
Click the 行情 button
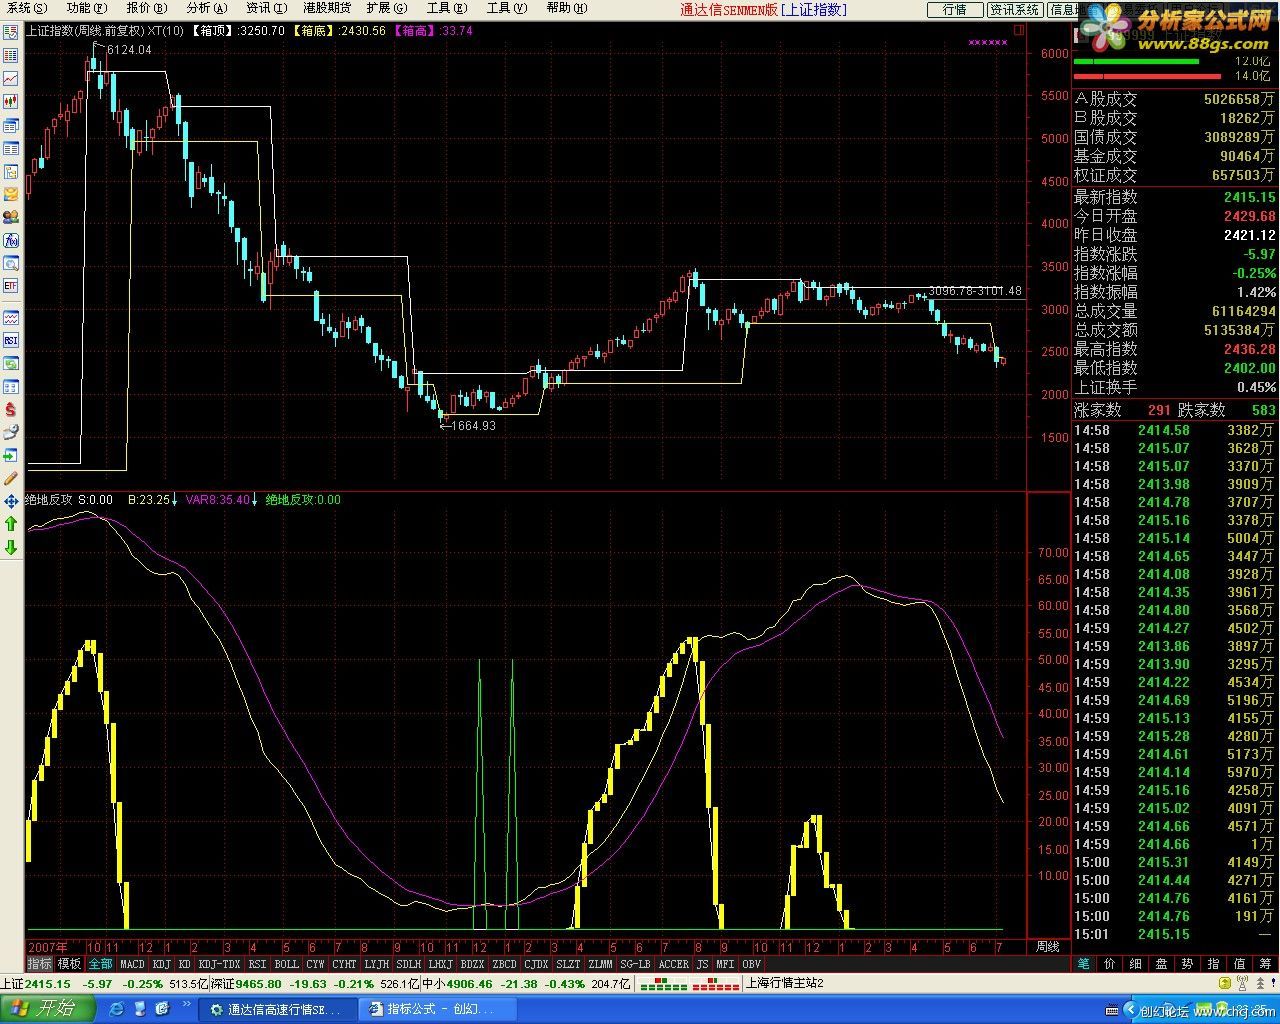pyautogui.click(x=954, y=9)
